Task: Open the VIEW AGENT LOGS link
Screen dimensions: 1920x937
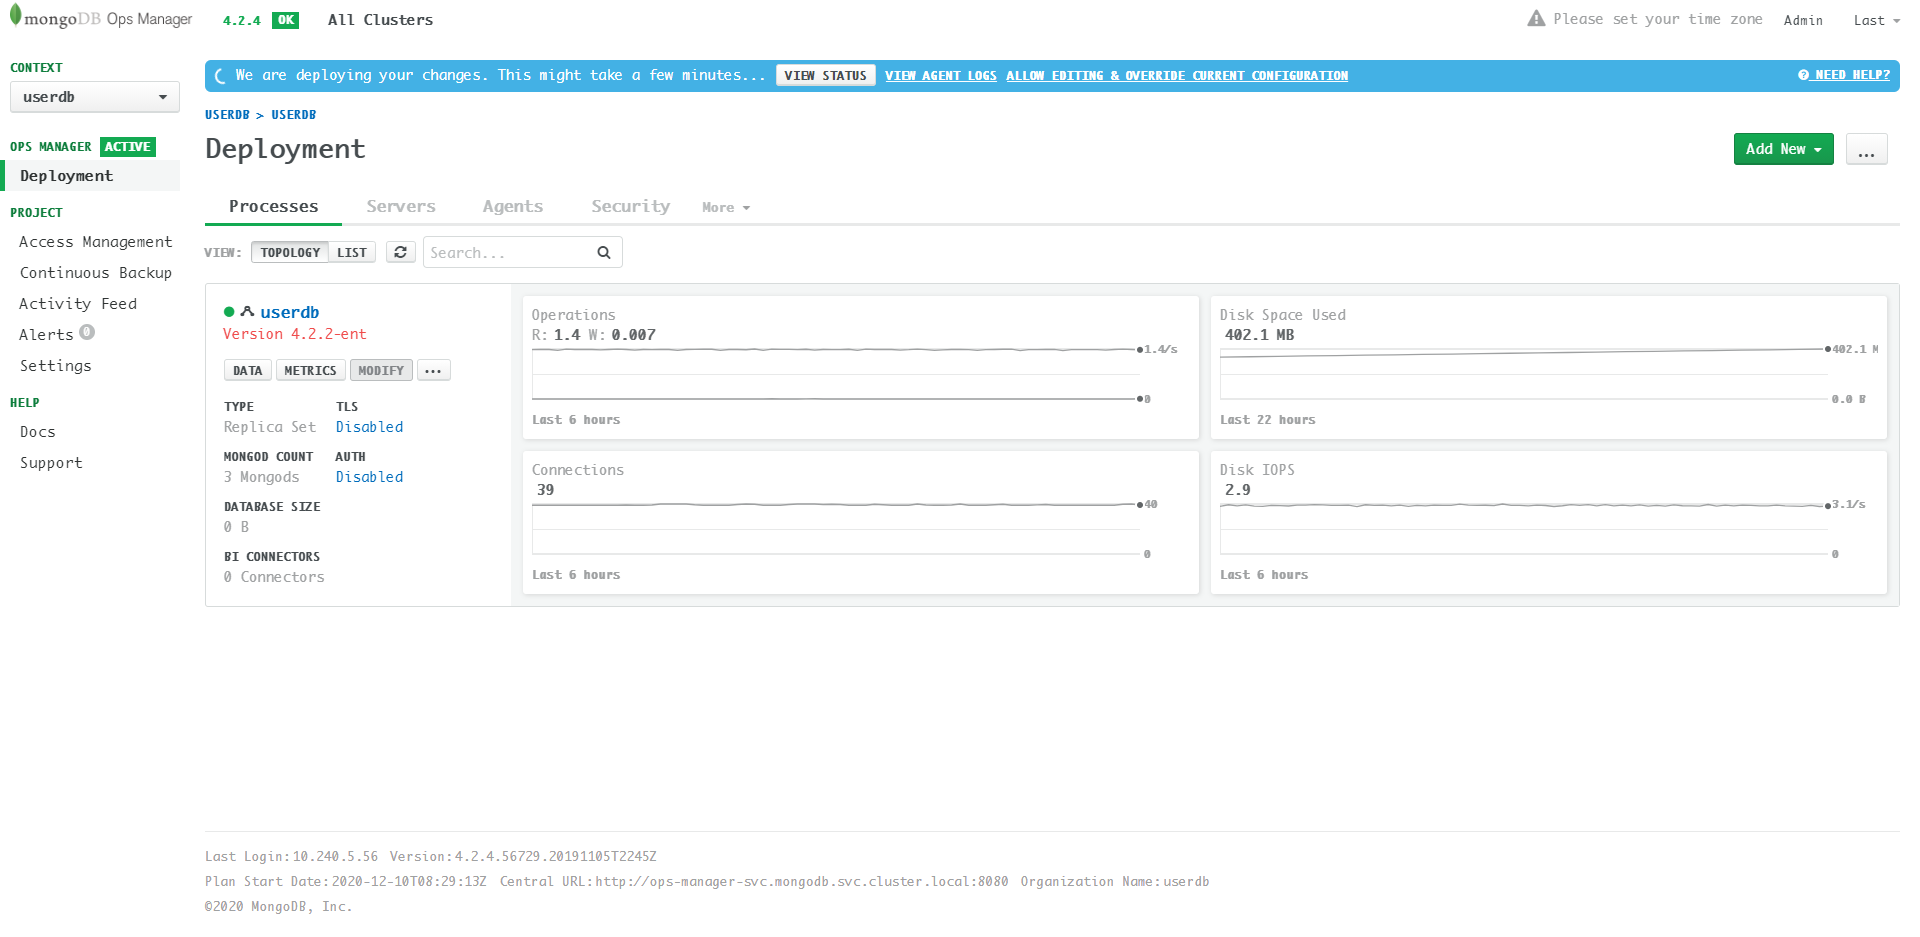Action: tap(940, 75)
